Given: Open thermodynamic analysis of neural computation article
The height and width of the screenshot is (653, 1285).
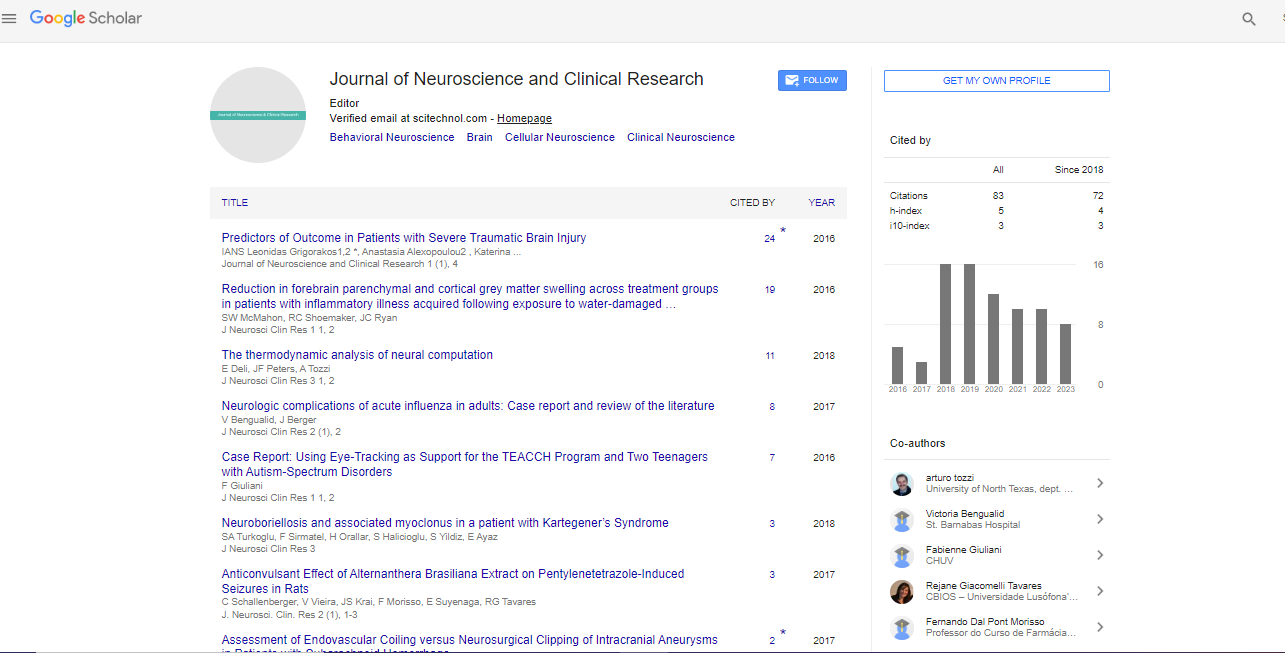Looking at the screenshot, I should point(357,355).
